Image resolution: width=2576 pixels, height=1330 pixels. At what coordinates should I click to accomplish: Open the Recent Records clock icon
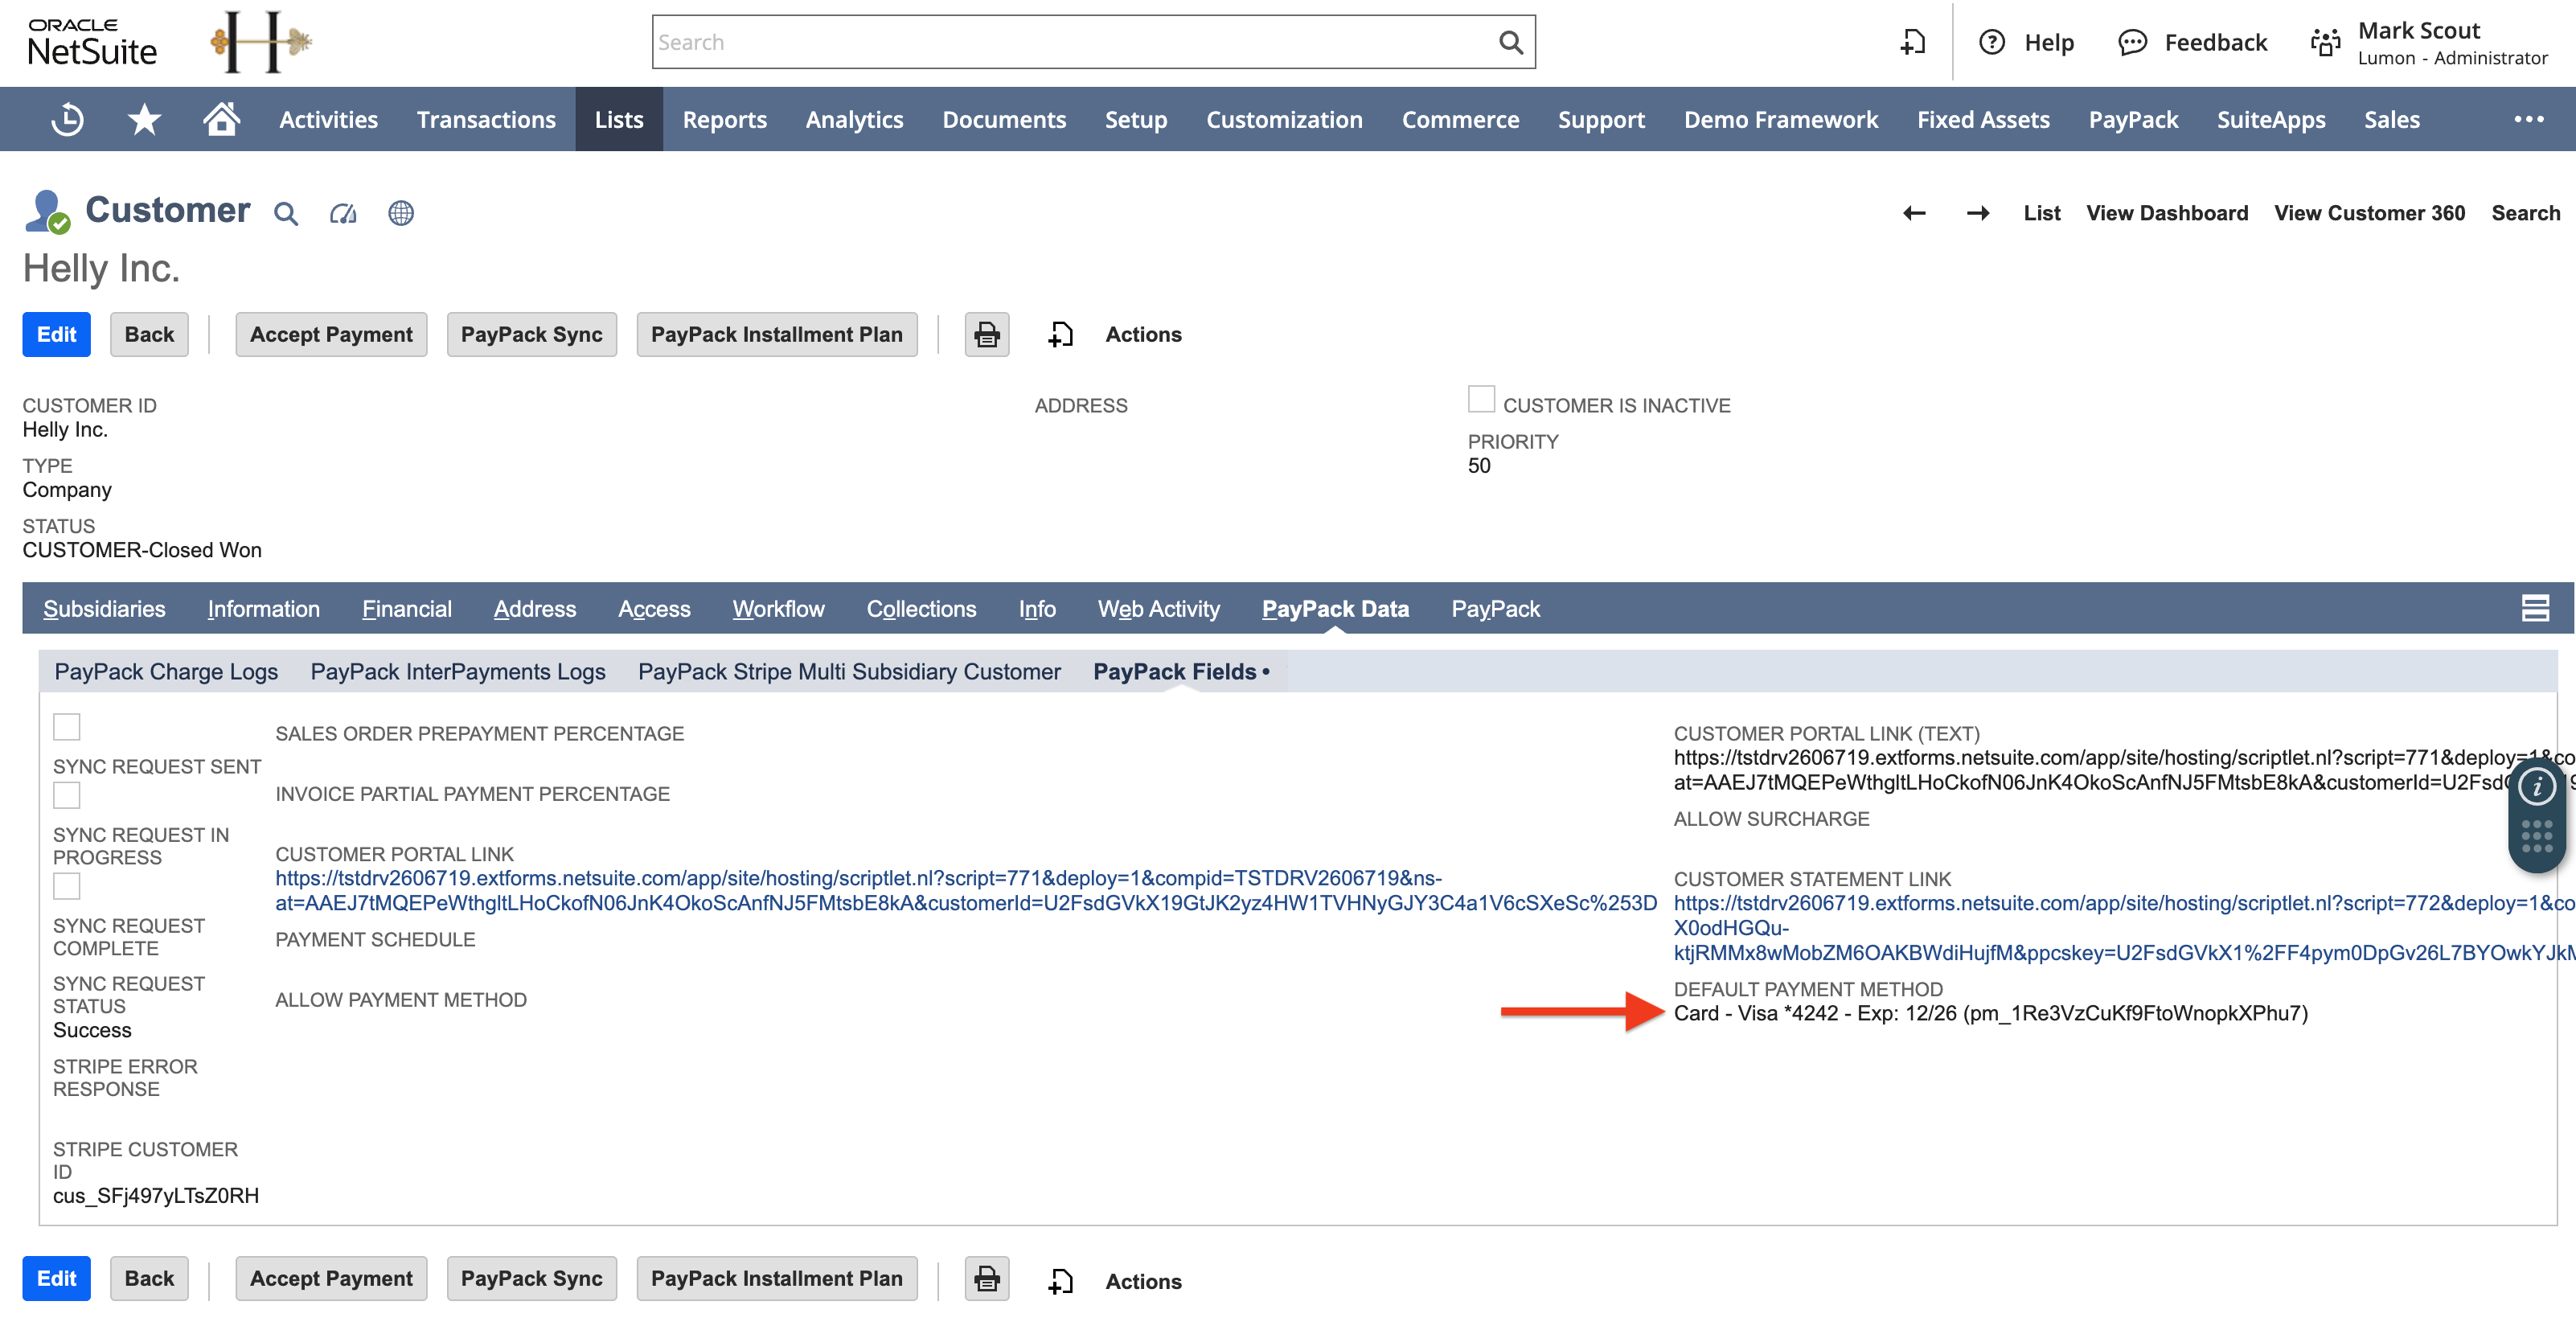[67, 119]
